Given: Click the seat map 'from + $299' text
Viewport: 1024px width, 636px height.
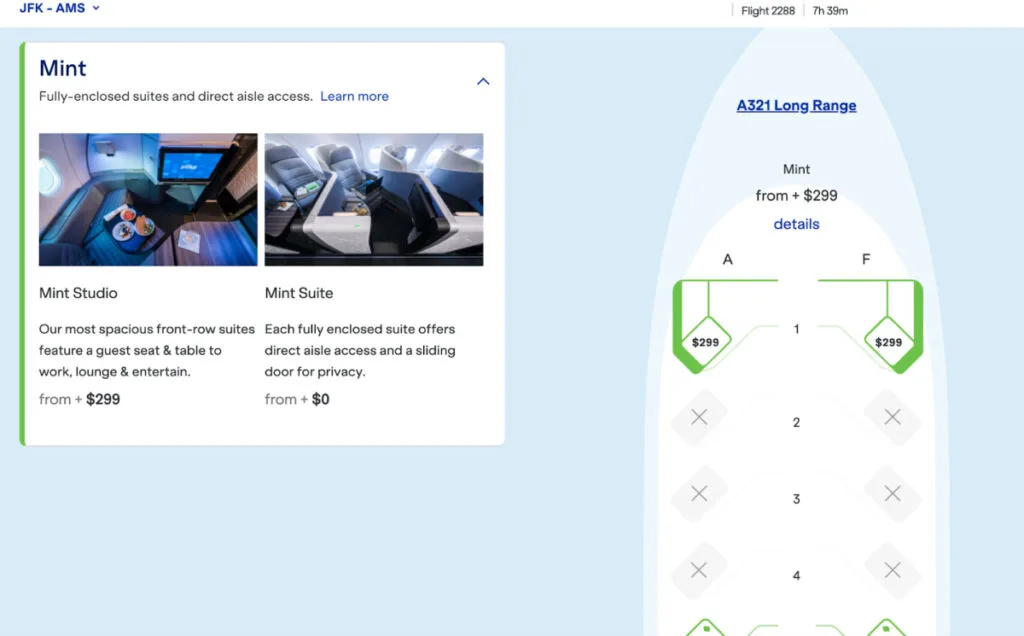Looking at the screenshot, I should pyautogui.click(x=796, y=196).
